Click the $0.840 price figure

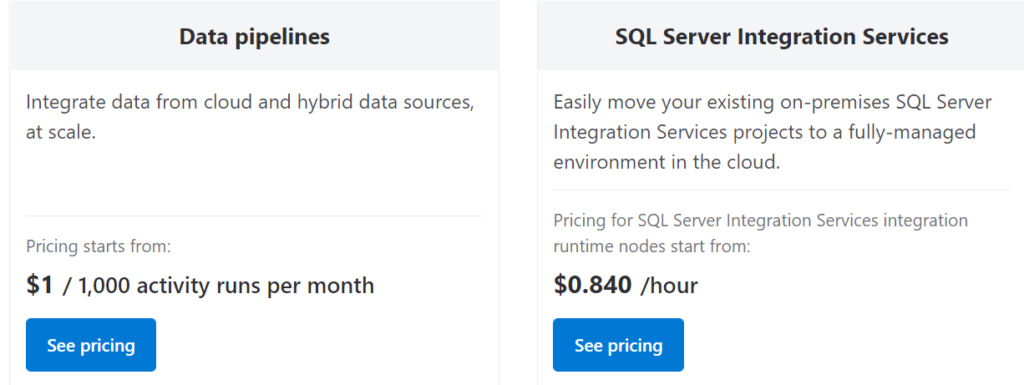coord(593,285)
